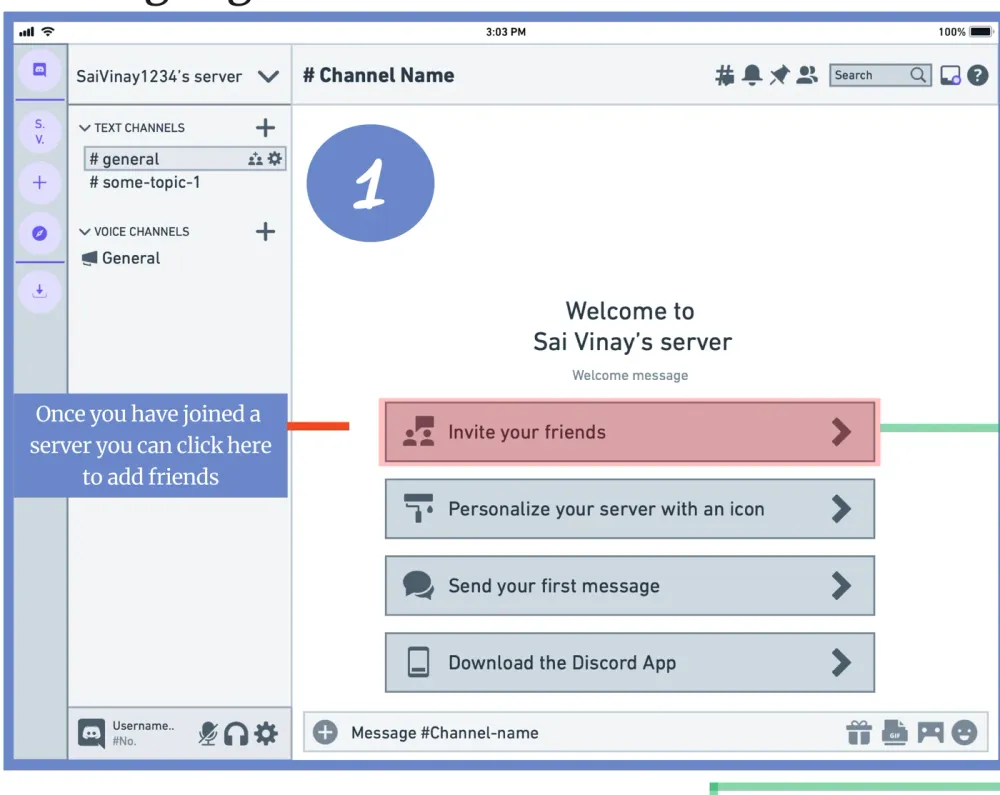This screenshot has height=795, width=1000.
Task: Toggle deafen using the headphones icon
Action: pos(236,734)
